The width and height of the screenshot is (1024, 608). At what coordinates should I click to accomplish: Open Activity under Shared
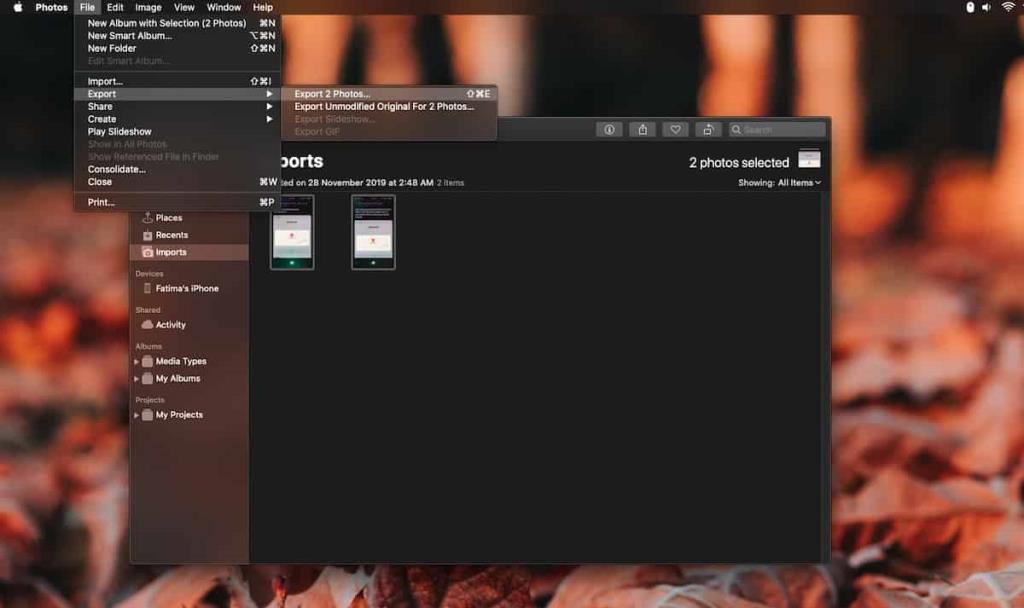pos(170,324)
